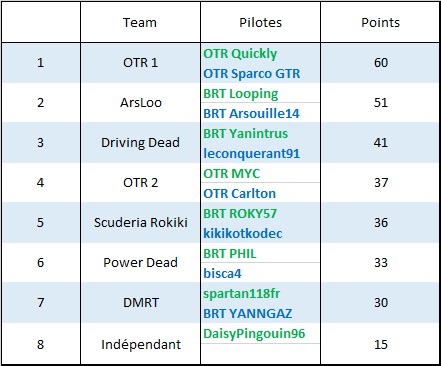Select the OTR Sparco GTR pilot name
Viewport: 441px width, 366px height.
[252, 74]
